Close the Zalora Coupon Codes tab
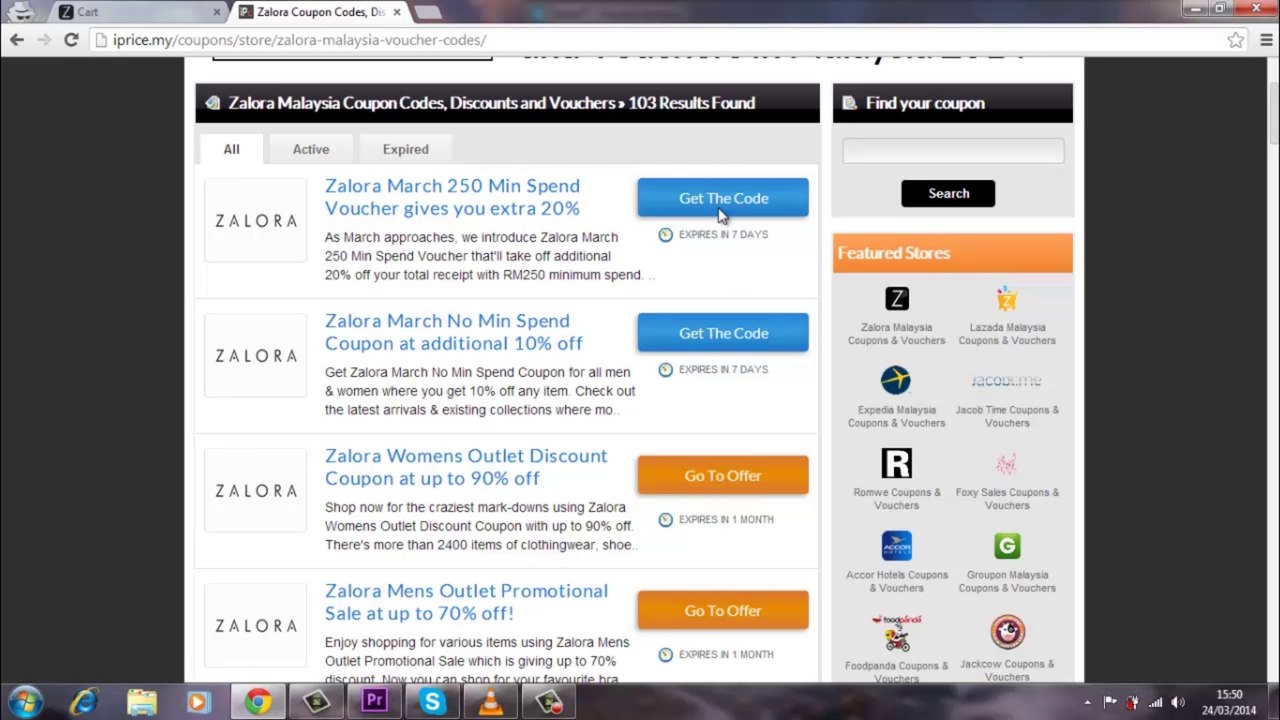Screen dimensions: 1280x720 397,12
